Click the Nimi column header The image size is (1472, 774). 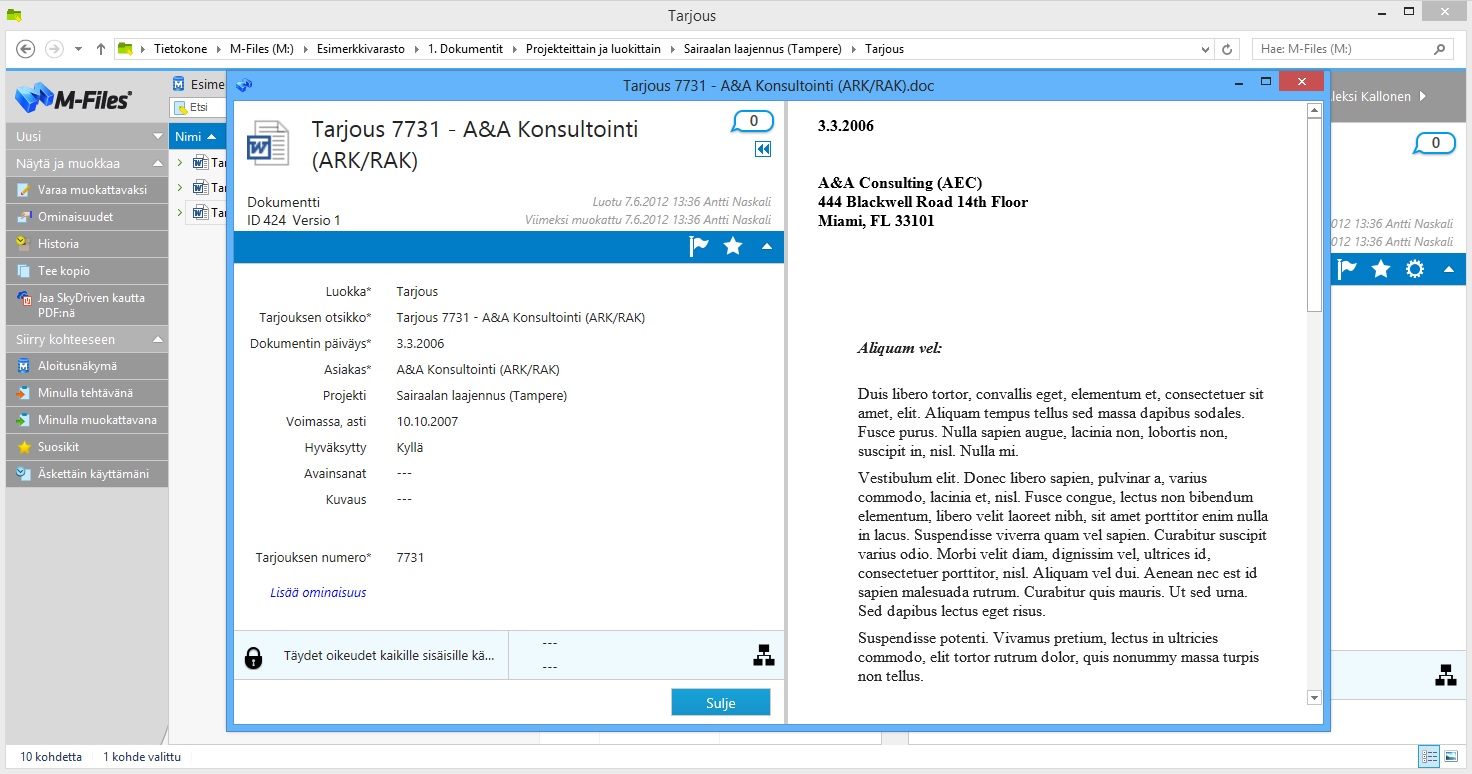click(x=196, y=136)
